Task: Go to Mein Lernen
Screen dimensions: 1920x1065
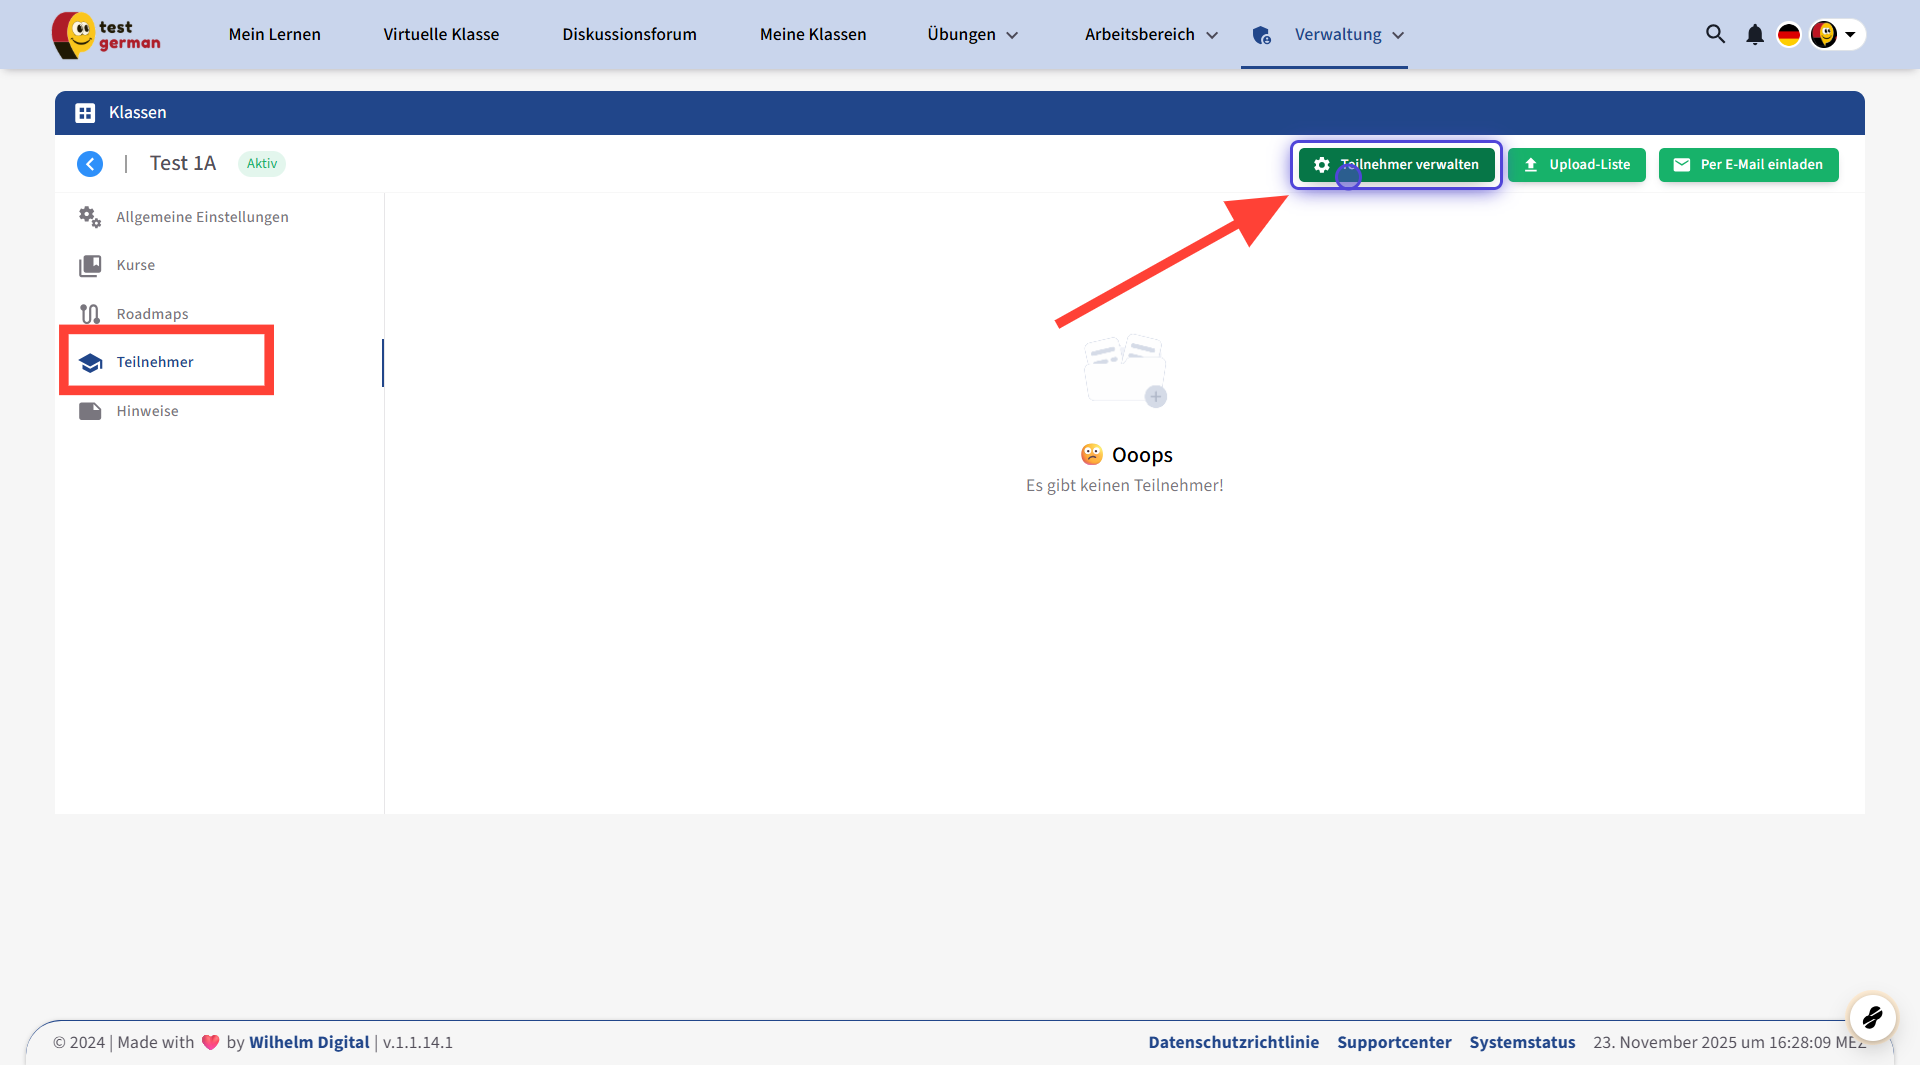Action: (274, 35)
